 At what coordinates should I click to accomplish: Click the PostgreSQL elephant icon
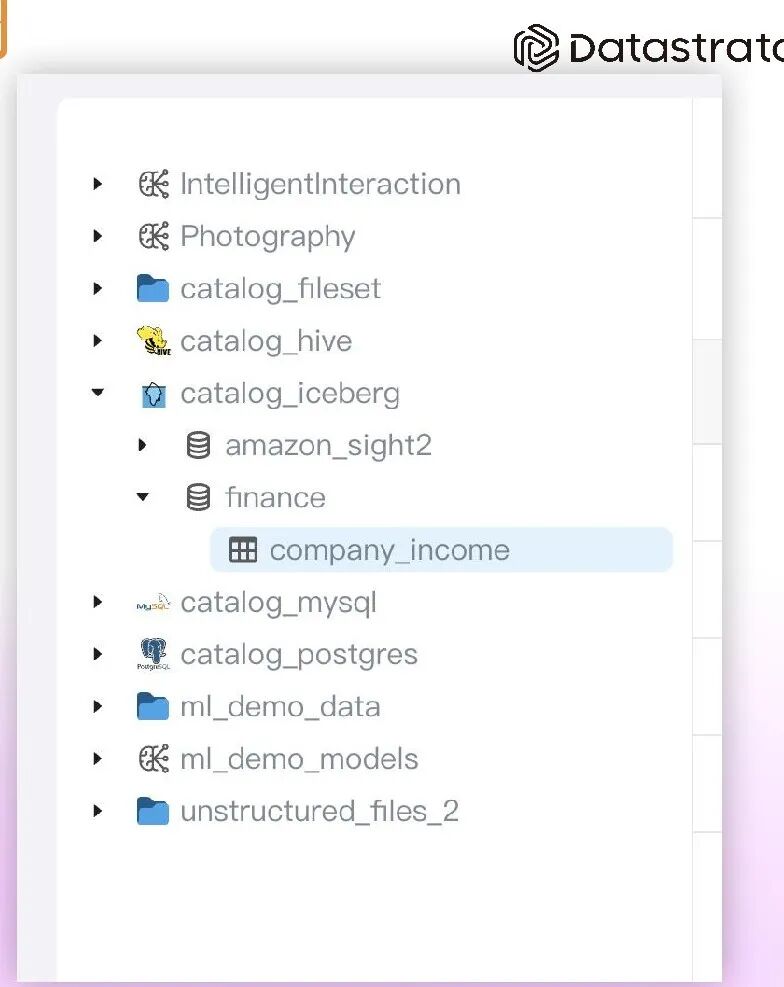153,655
